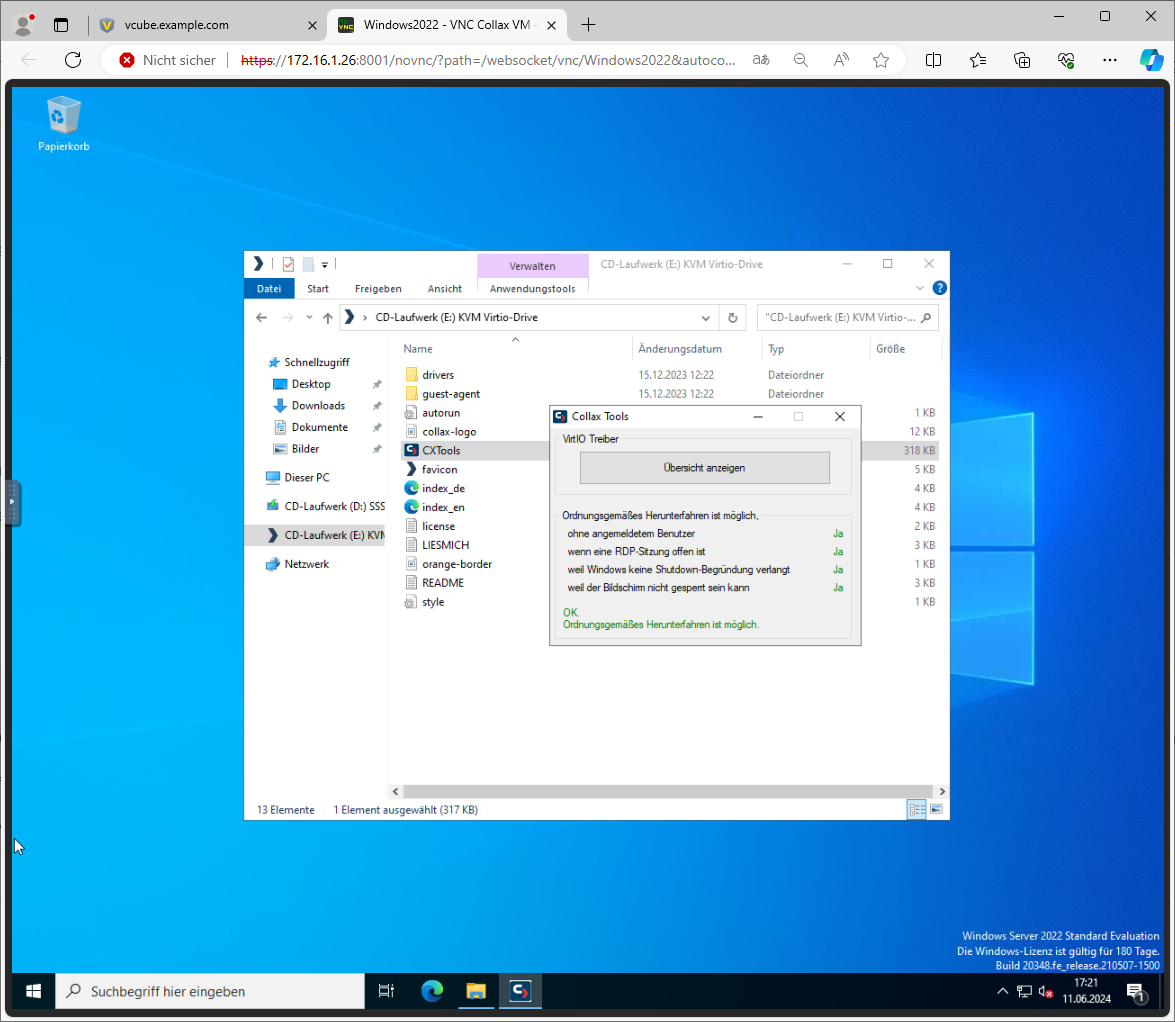
Task: Open the Anwendungstools ribbon tab
Action: [532, 288]
